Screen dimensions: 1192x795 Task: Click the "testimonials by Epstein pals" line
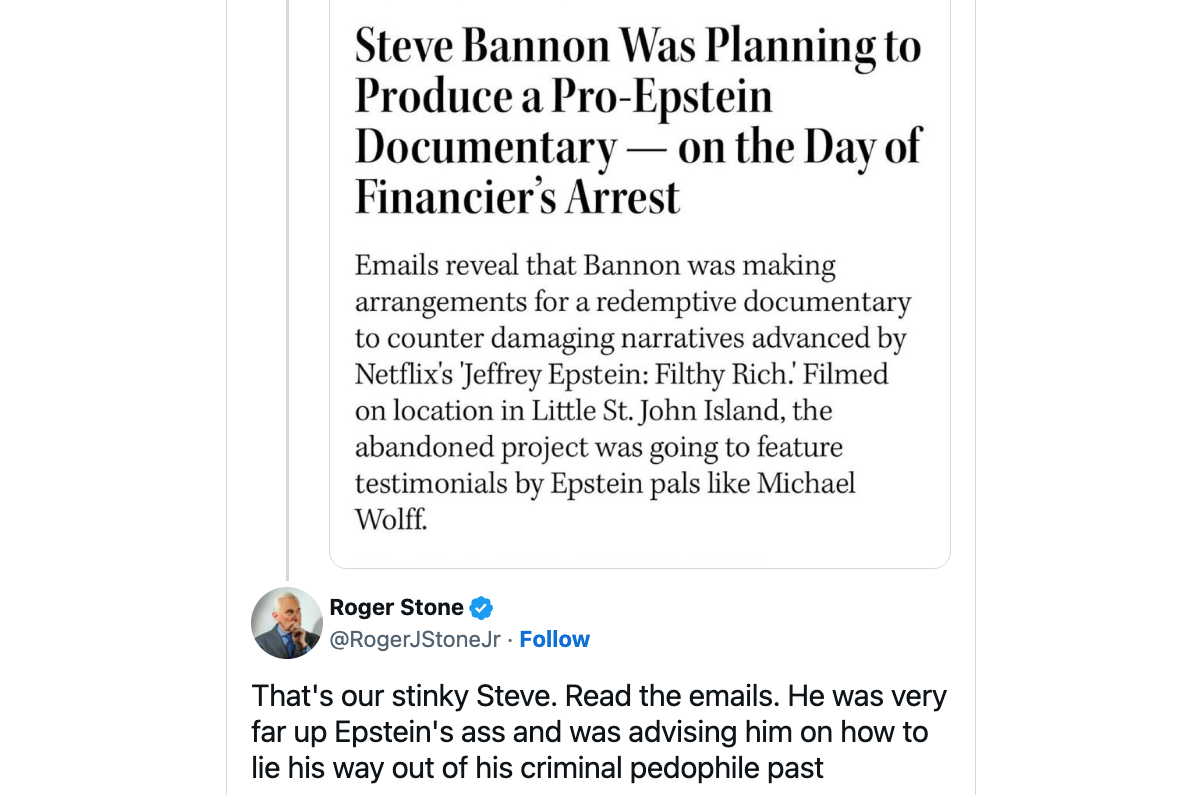pos(605,483)
